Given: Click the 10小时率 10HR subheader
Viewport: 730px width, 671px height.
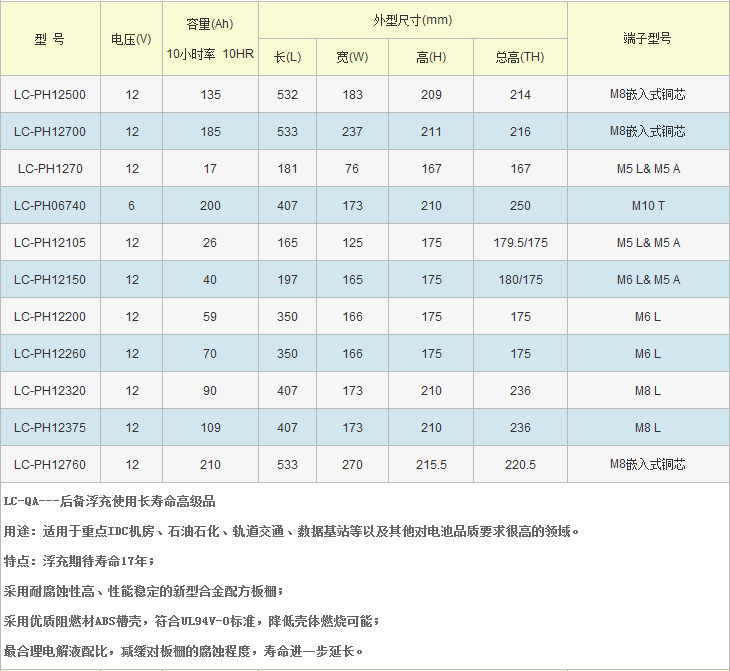Looking at the screenshot, I should 210,54.
